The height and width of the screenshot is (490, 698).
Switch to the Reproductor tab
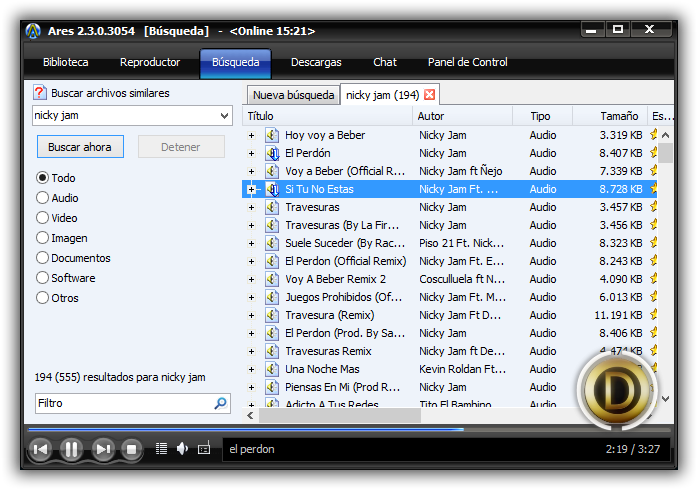click(150, 62)
